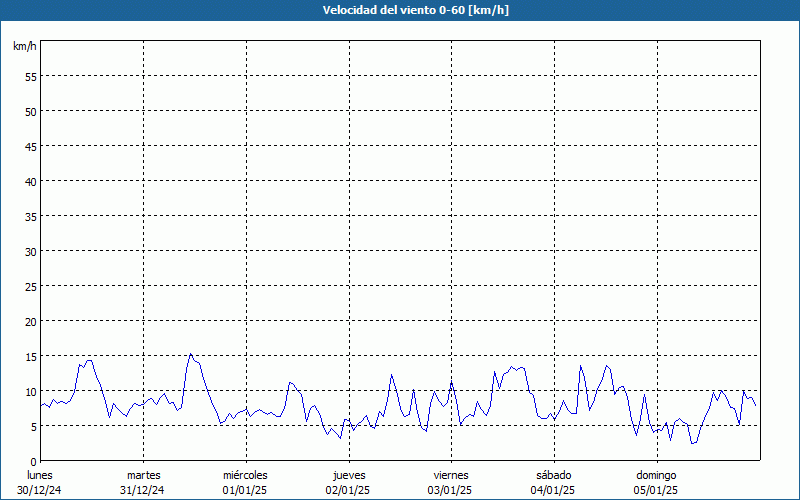Click the 31/12/24 date label
Screen dimensions: 800x500
click(x=143, y=490)
